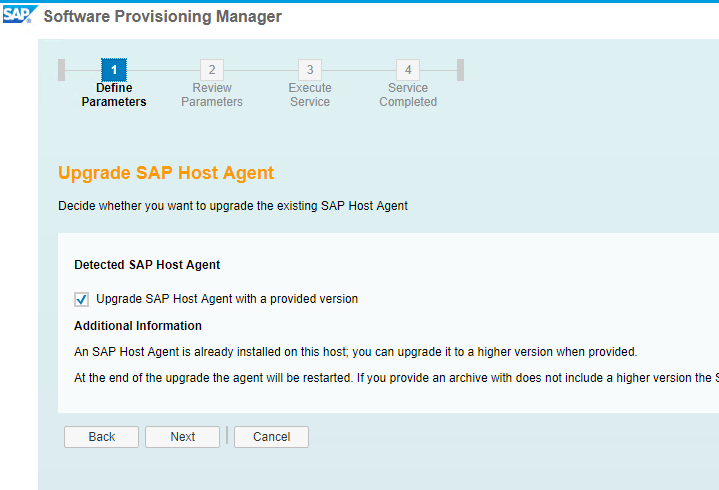Screen dimensions: 719x490
Task: Select step 4 Service Completed
Action: (x=408, y=70)
